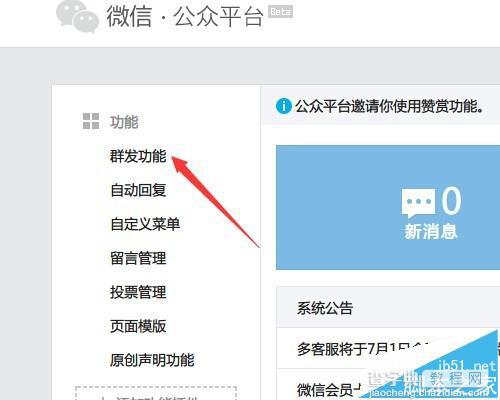This screenshot has width=500, height=400.
Task: Click the 功能 grid icon
Action: 91,121
